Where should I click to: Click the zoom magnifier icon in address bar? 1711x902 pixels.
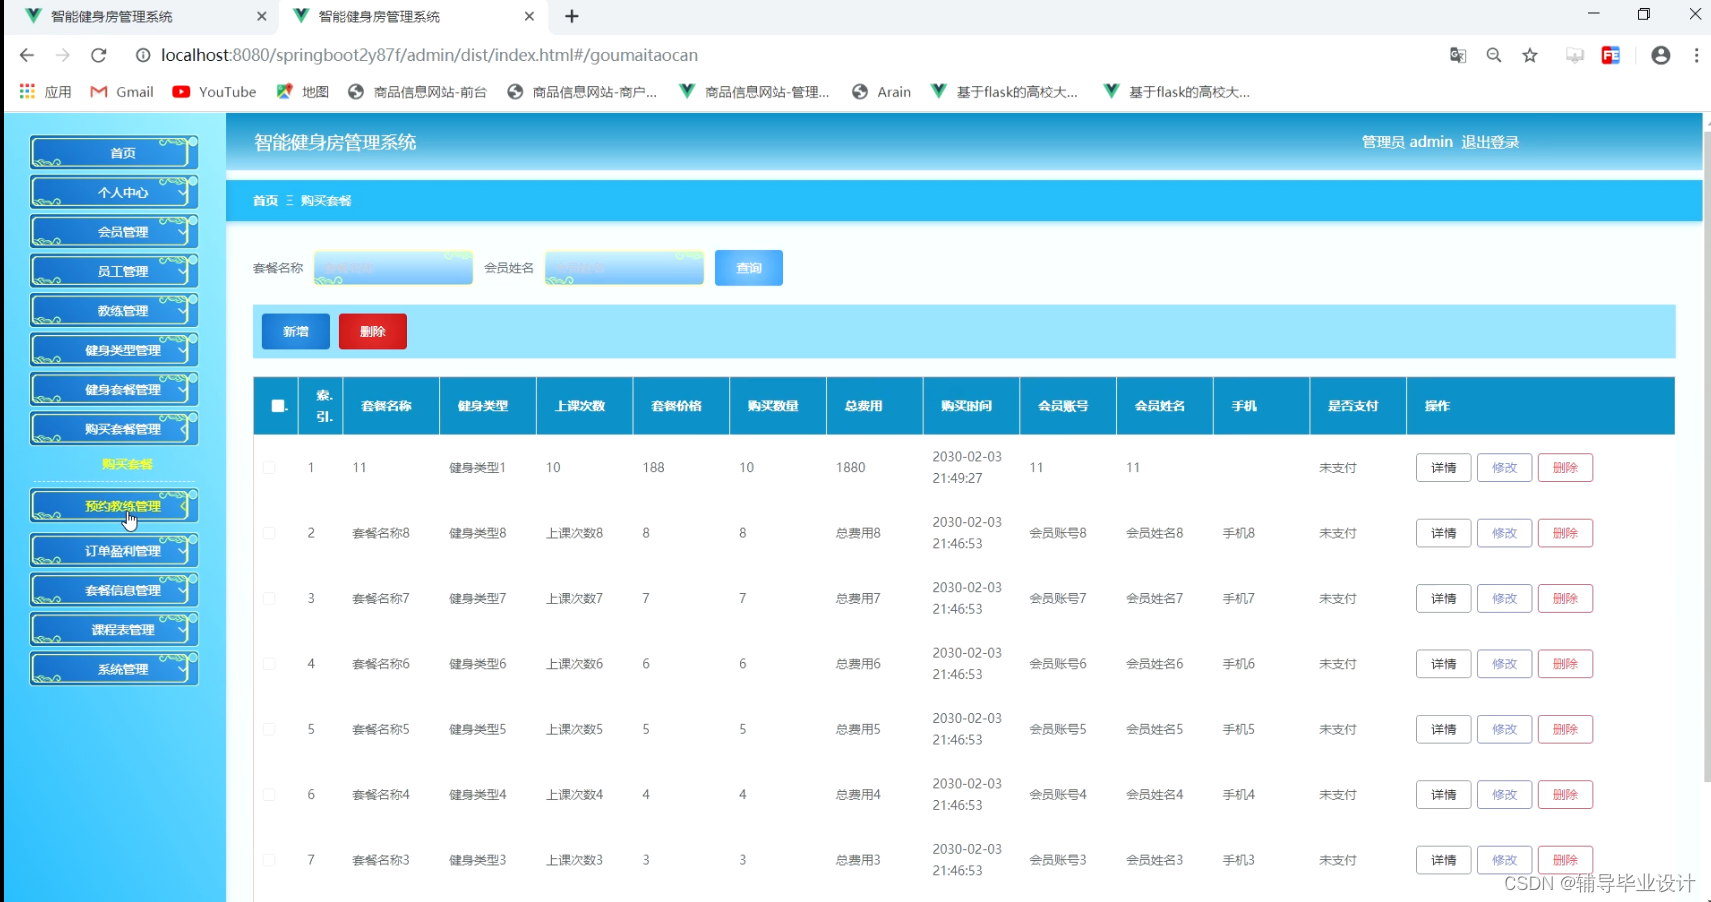(1494, 55)
